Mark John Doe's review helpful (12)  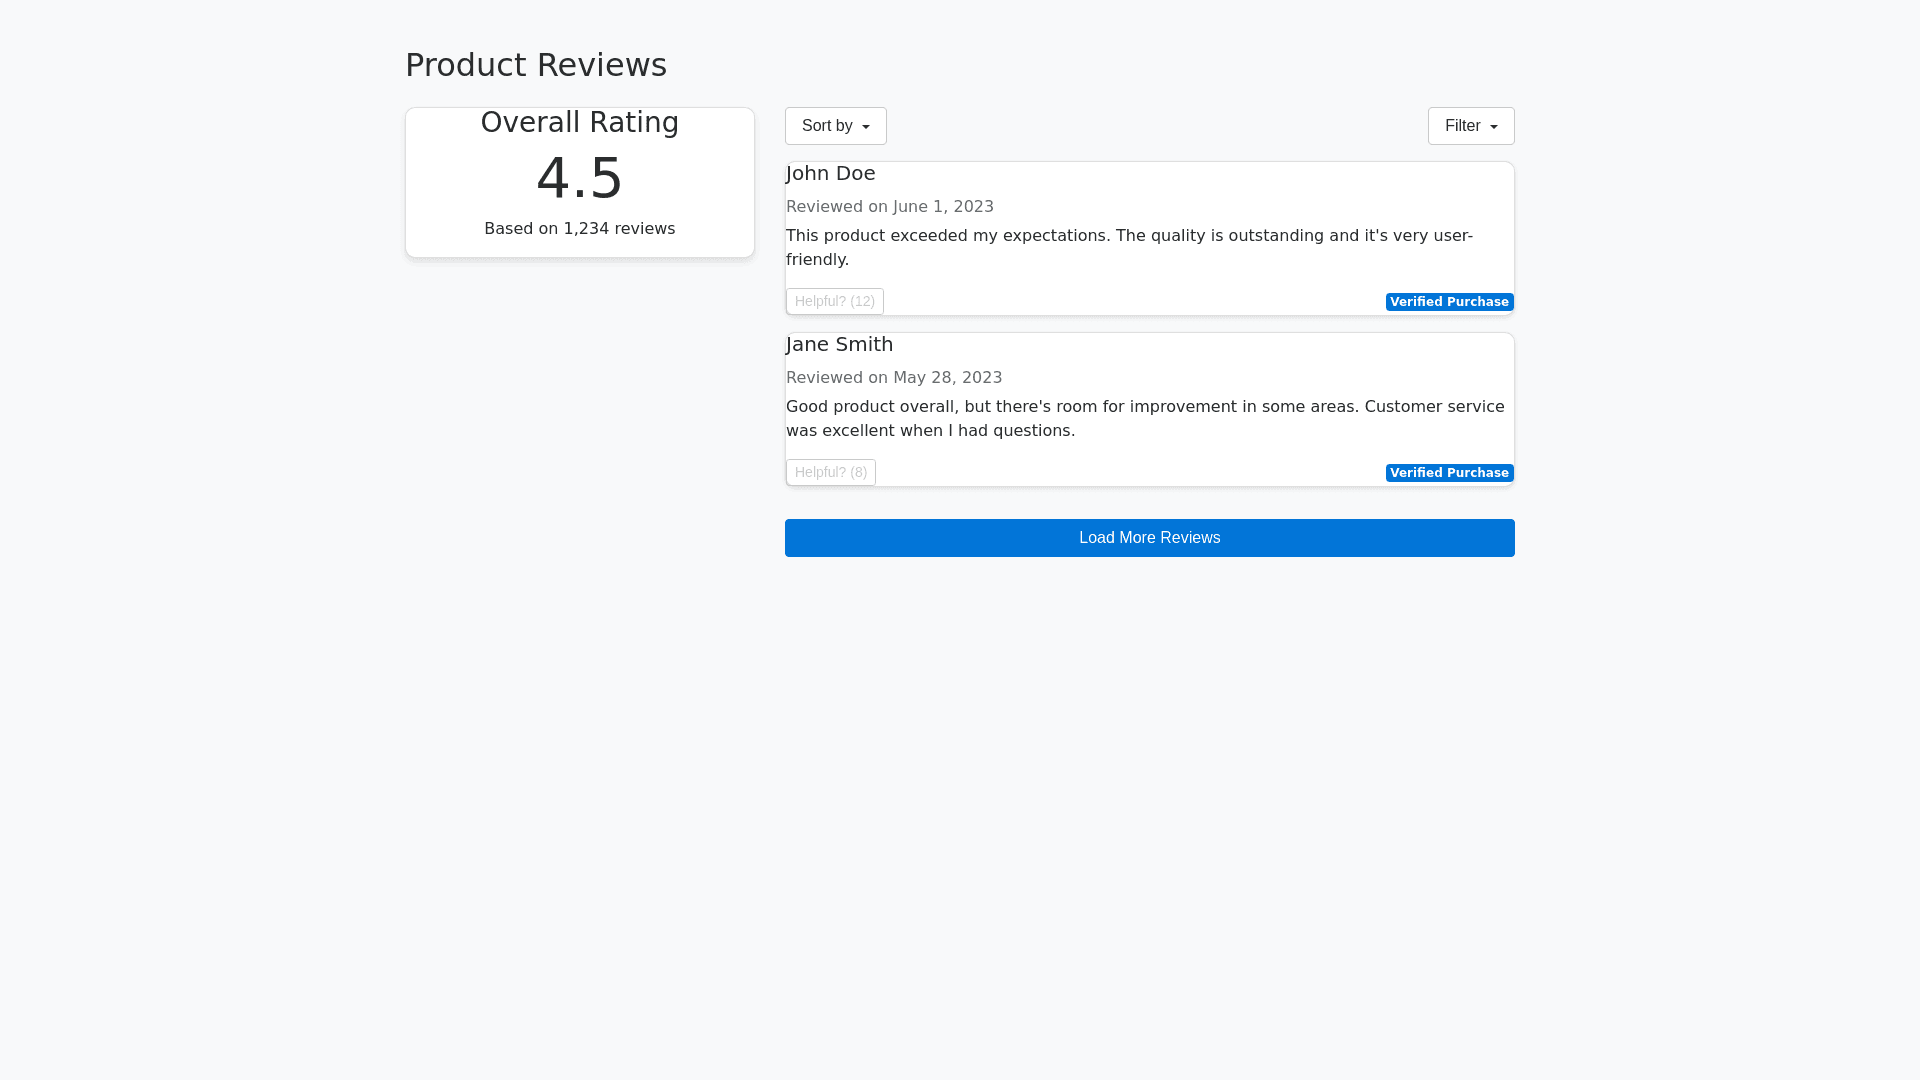(834, 301)
